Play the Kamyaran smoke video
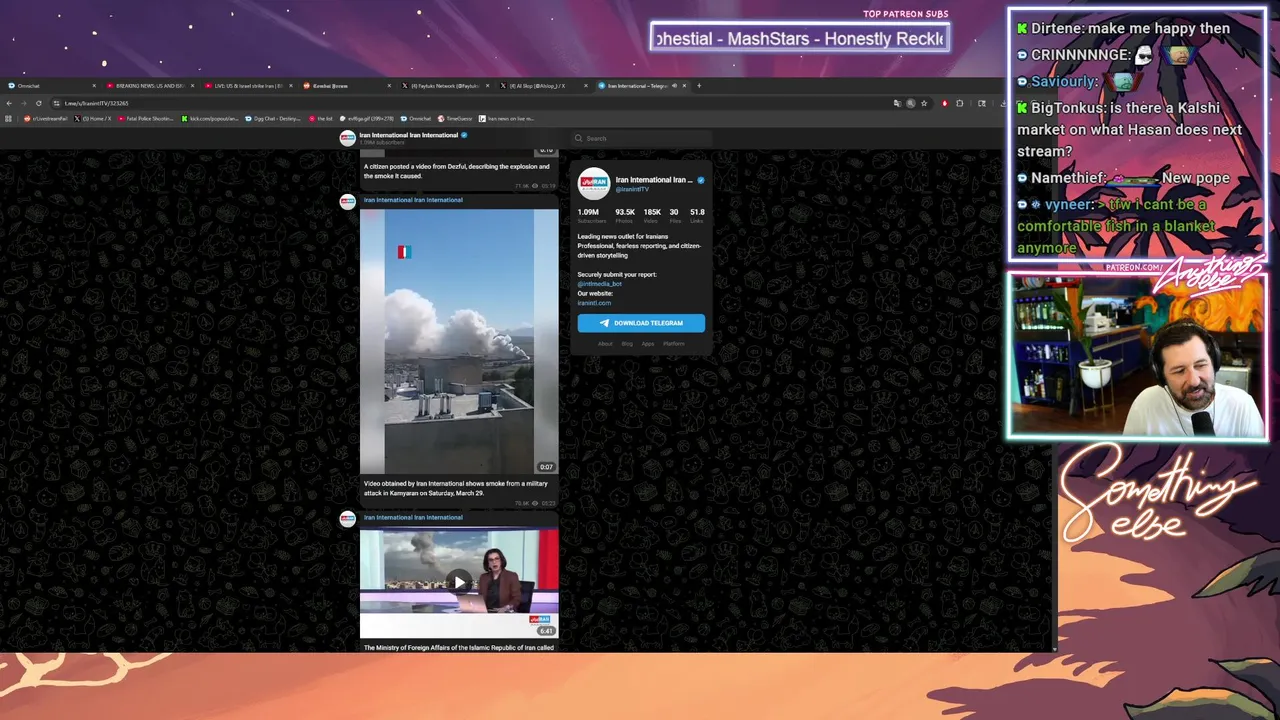This screenshot has height=720, width=1280. [459, 341]
